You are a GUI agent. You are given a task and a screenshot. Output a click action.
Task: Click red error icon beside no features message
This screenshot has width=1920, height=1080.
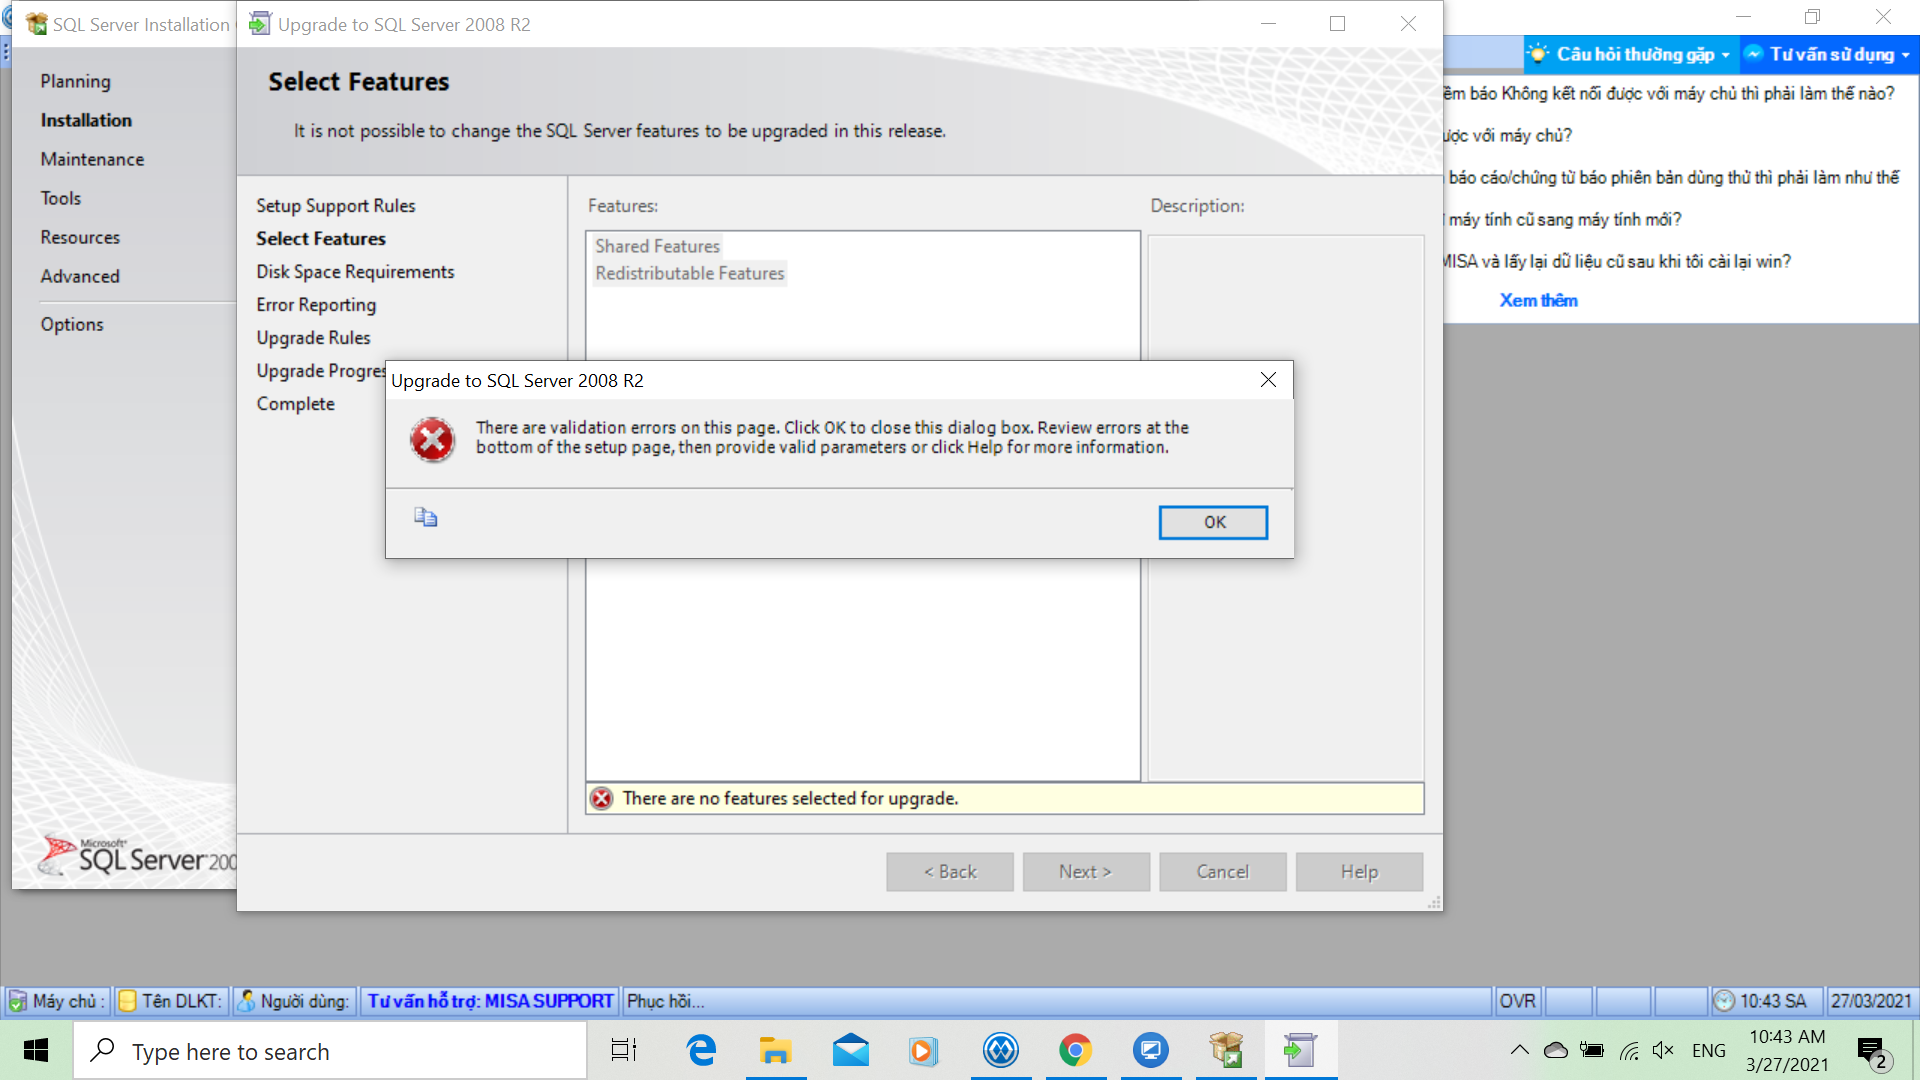tap(601, 798)
